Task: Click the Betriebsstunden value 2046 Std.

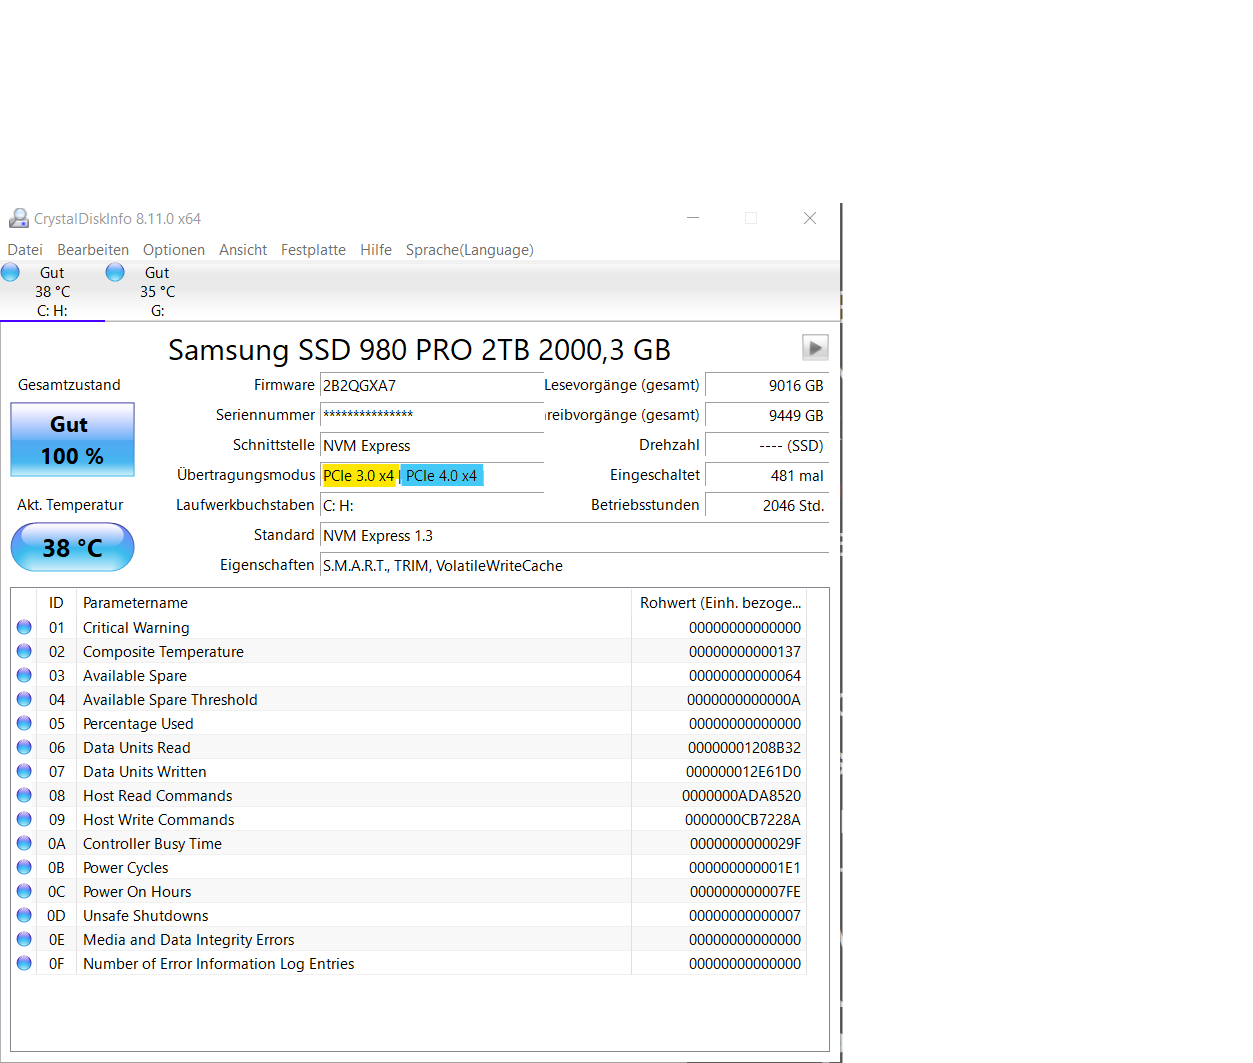Action: pyautogui.click(x=767, y=506)
